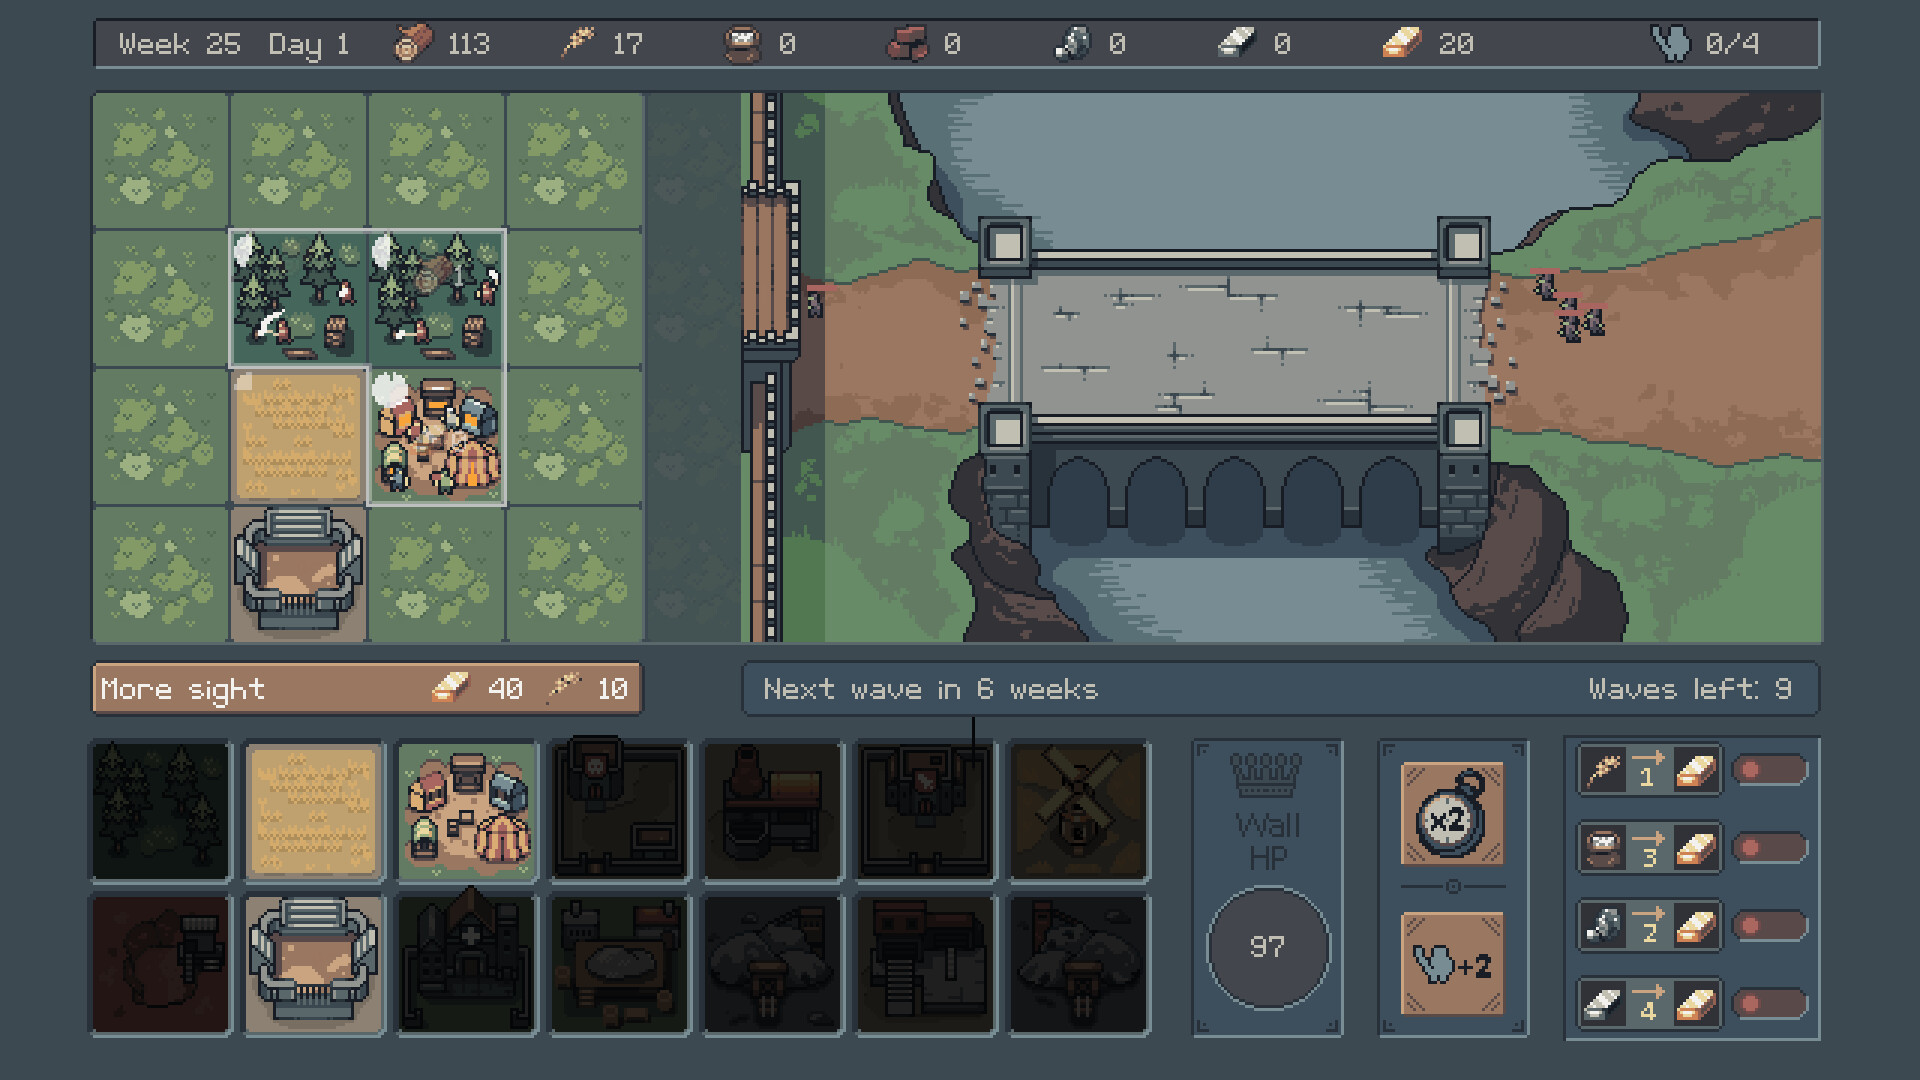Select the blacksmith forge building in palette

[x=772, y=812]
